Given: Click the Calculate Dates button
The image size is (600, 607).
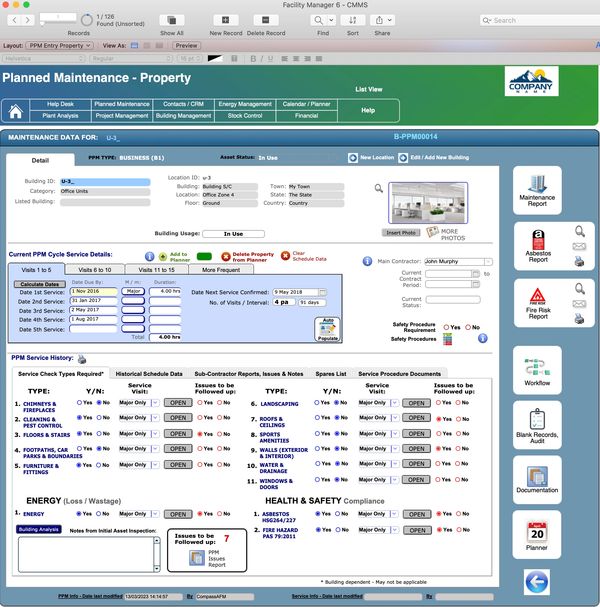Looking at the screenshot, I should tap(36, 282).
